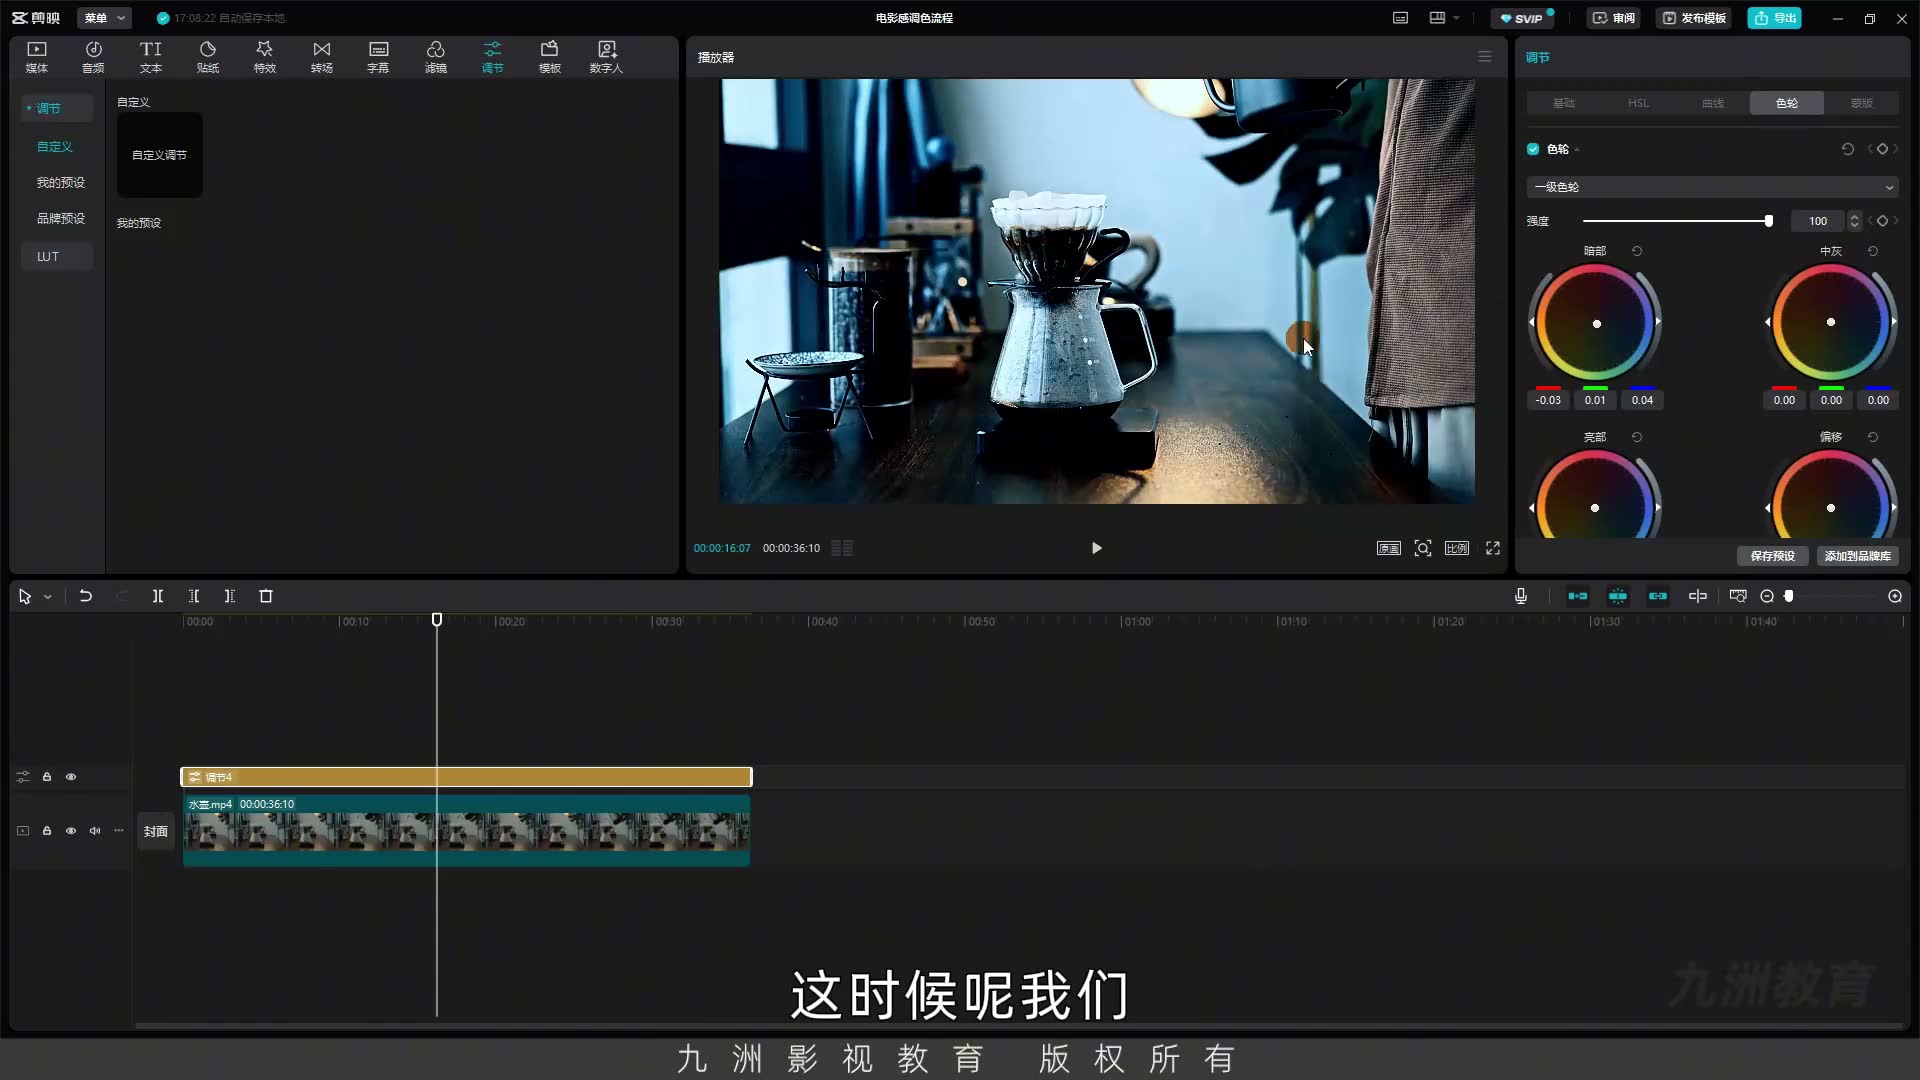Click the 保存预设 button
Image resolution: width=1920 pixels, height=1080 pixels.
pyautogui.click(x=1772, y=556)
